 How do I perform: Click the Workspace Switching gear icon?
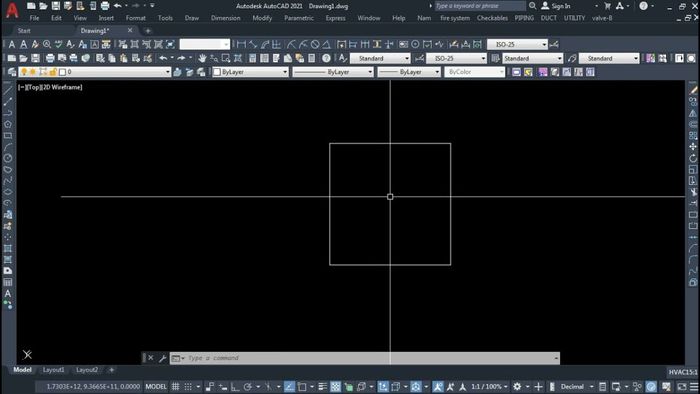coord(517,386)
